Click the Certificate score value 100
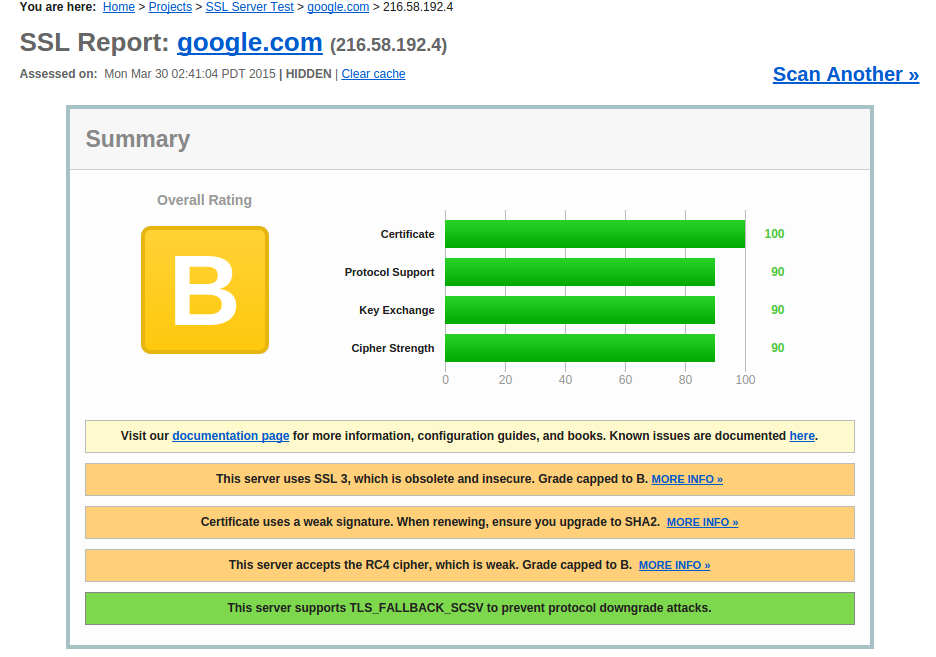This screenshot has height=657, width=936. (x=774, y=234)
